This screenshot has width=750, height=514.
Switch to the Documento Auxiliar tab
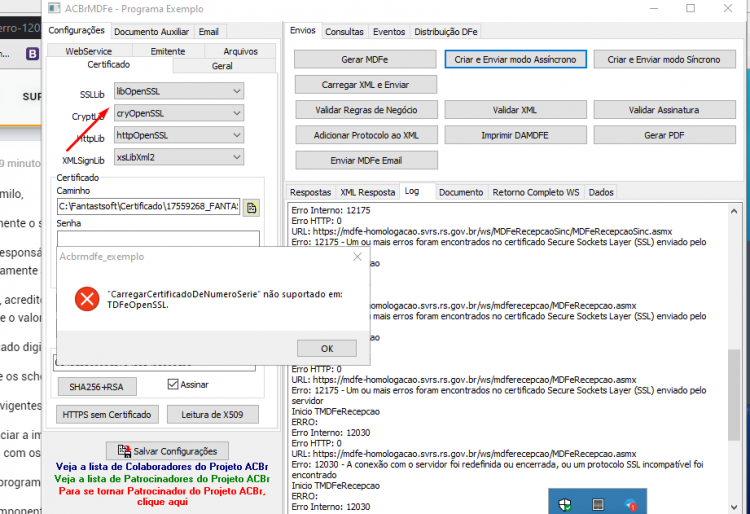pos(152,32)
